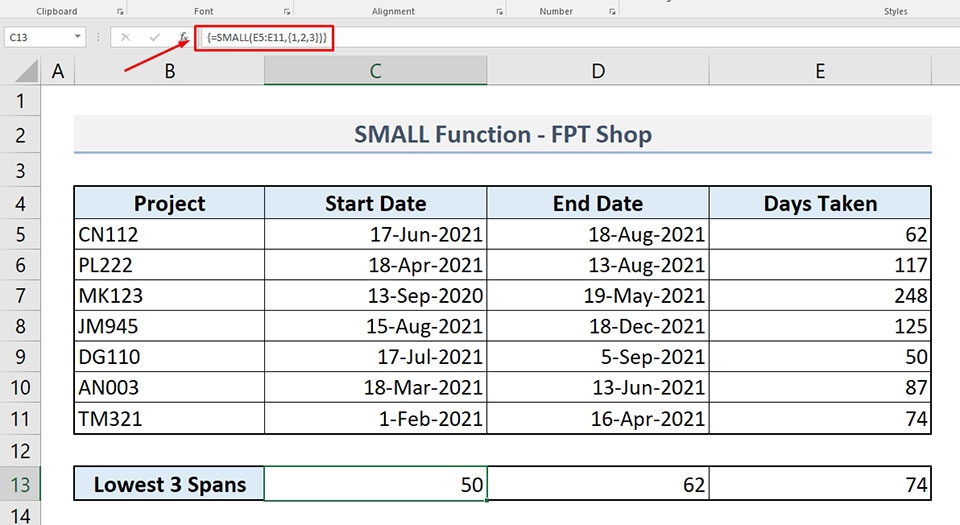Select column E header

pos(820,71)
